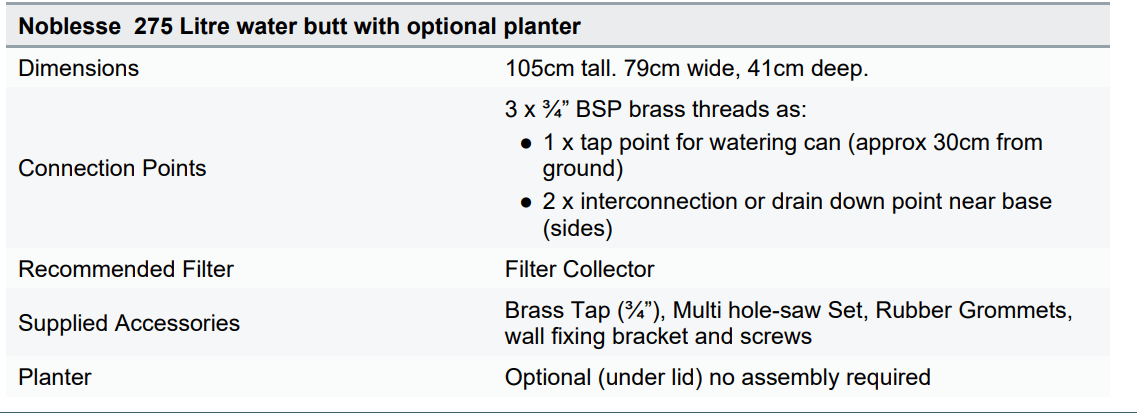Click the word ground) under the first bullet
The width and height of the screenshot is (1137, 413).
[x=584, y=168]
